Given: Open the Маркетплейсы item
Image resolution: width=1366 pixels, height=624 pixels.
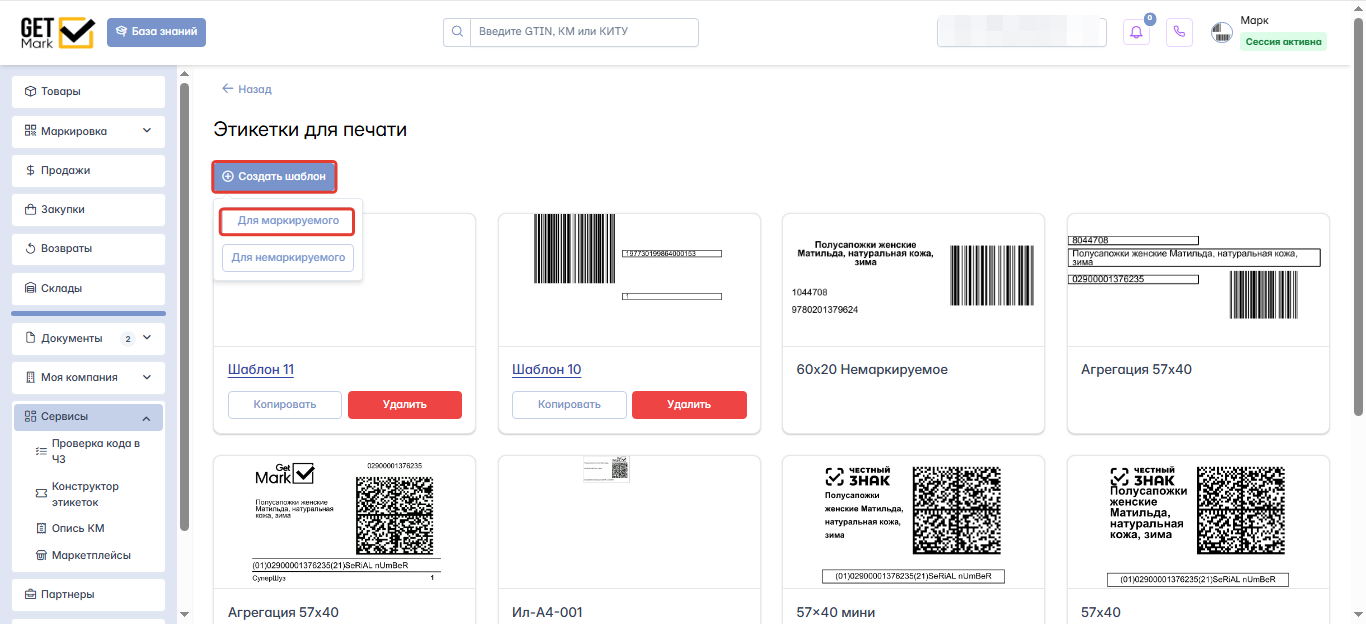Looking at the screenshot, I should point(89,555).
